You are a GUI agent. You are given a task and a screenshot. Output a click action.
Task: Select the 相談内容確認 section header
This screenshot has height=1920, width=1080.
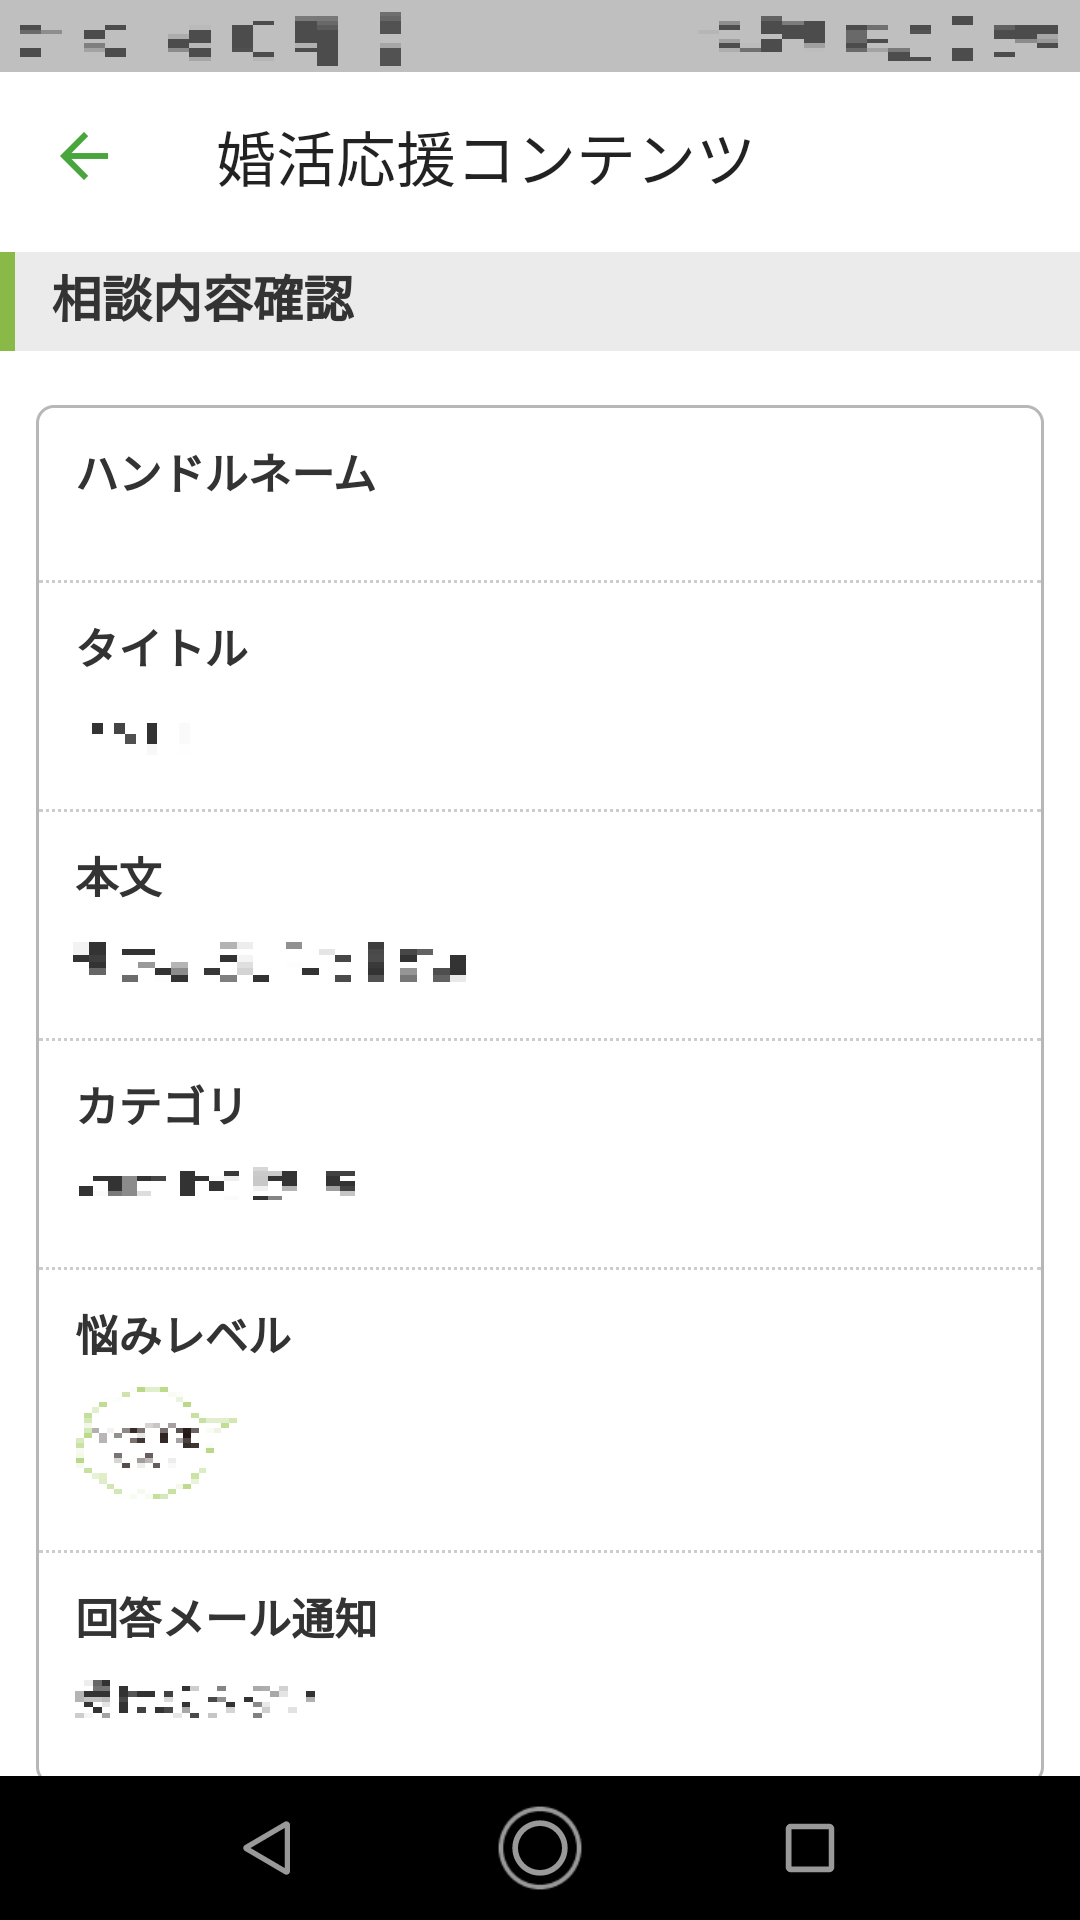coord(203,300)
